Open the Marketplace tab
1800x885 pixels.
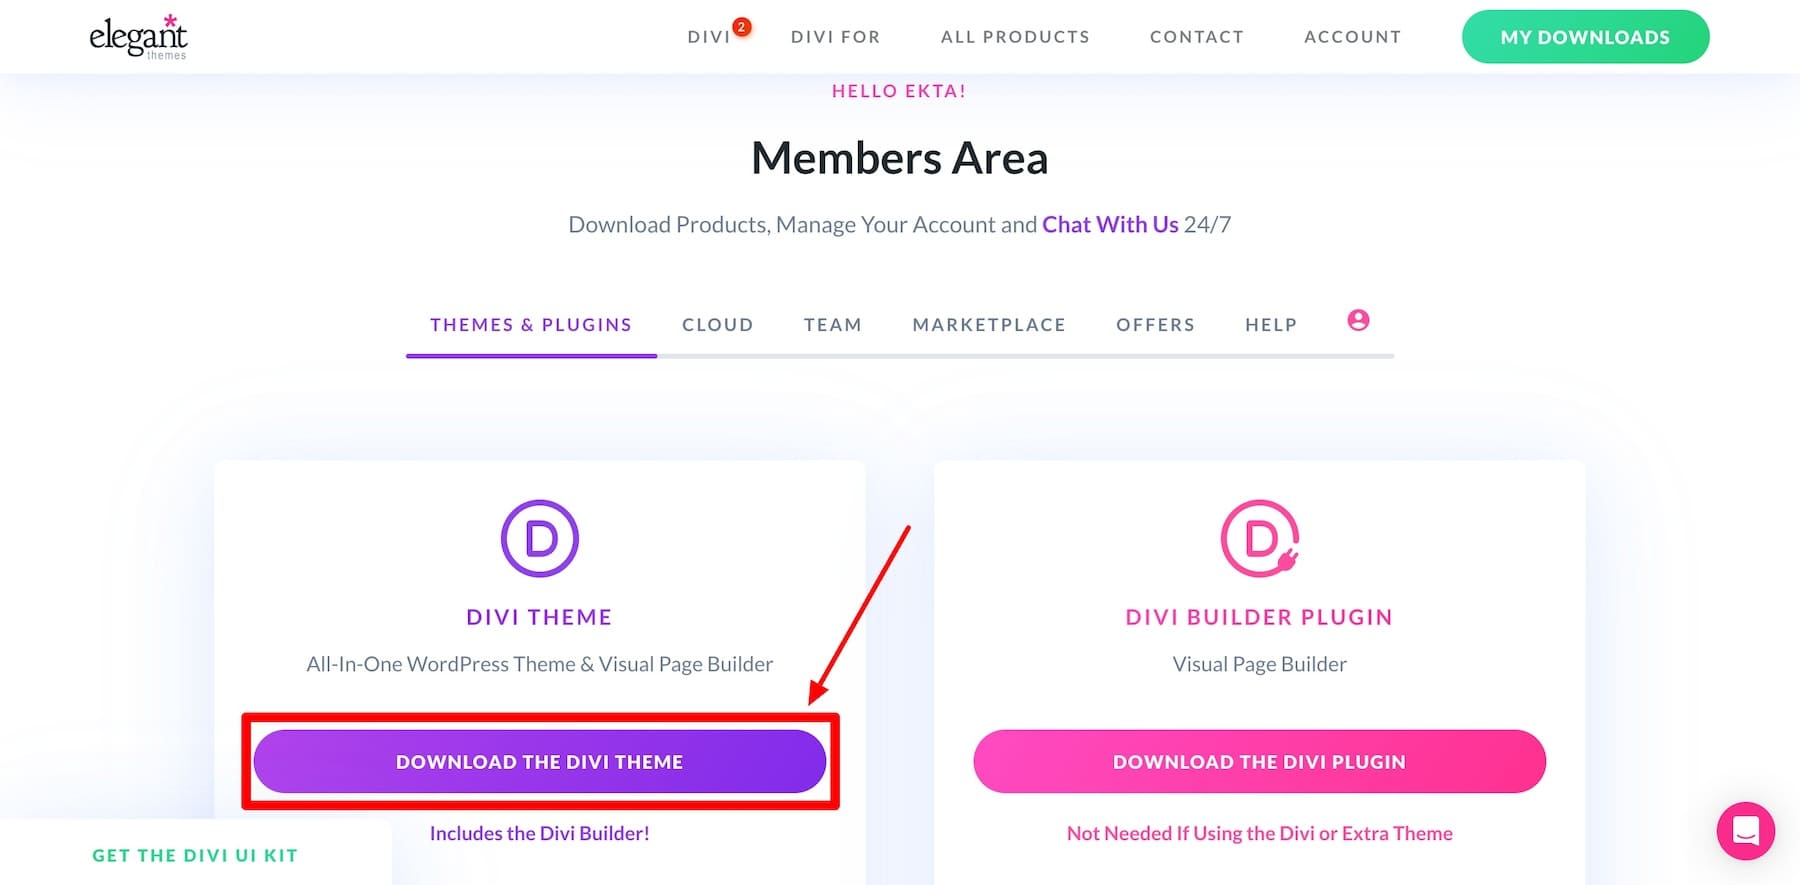[x=988, y=324]
